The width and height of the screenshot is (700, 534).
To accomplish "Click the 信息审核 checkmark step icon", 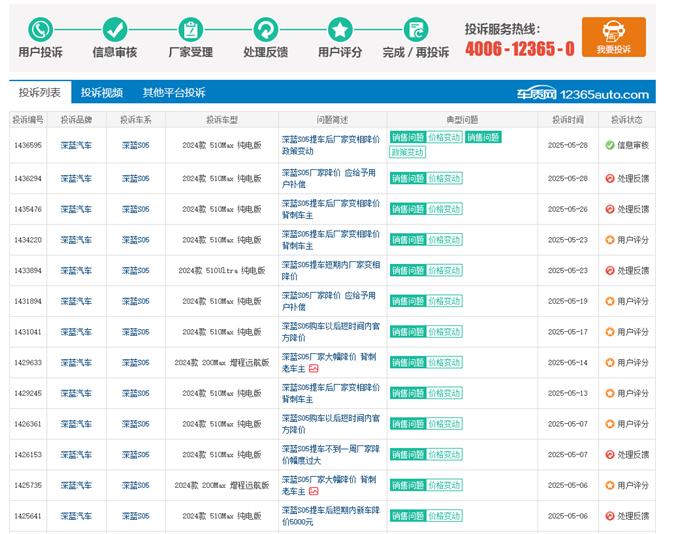I will click(x=115, y=30).
